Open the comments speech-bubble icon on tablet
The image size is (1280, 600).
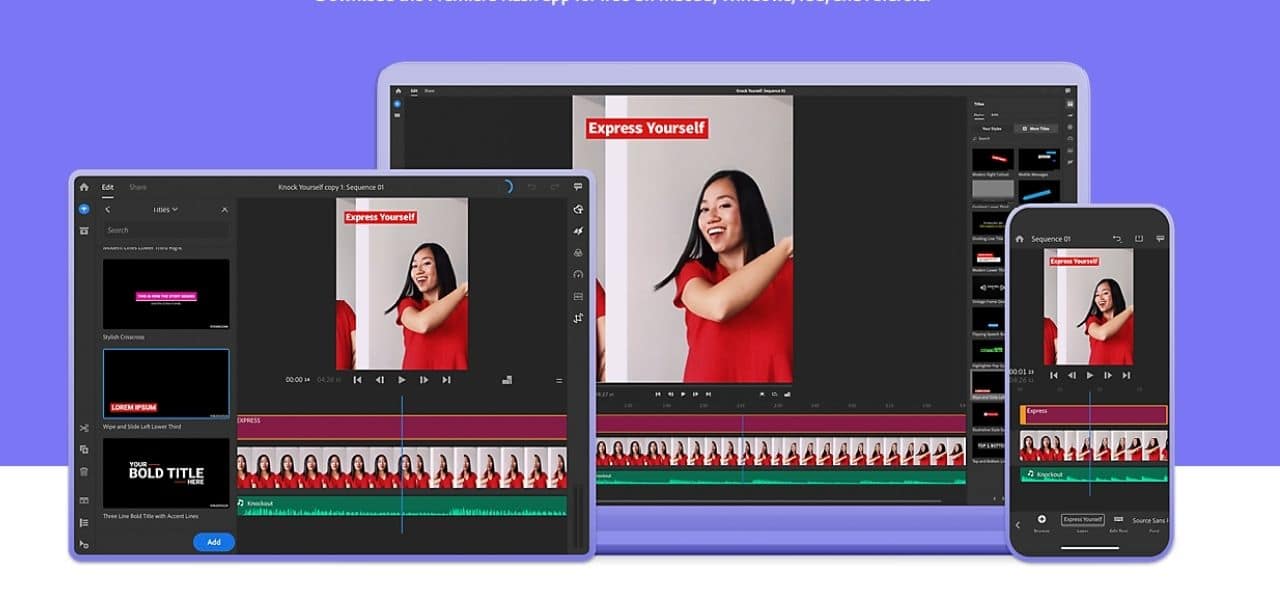(578, 187)
